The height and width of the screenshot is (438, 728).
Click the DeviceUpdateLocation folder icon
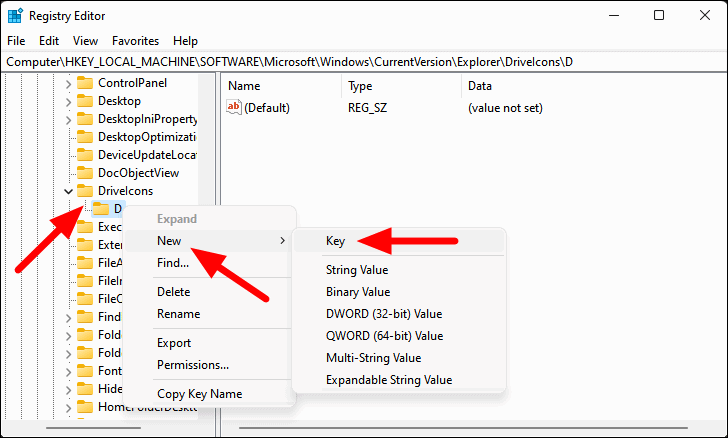(85, 155)
